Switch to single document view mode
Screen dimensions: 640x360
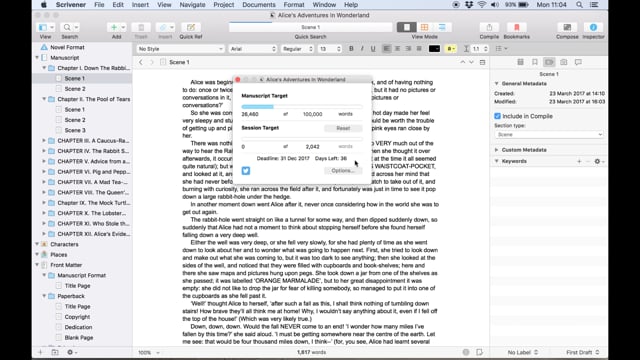tap(407, 27)
